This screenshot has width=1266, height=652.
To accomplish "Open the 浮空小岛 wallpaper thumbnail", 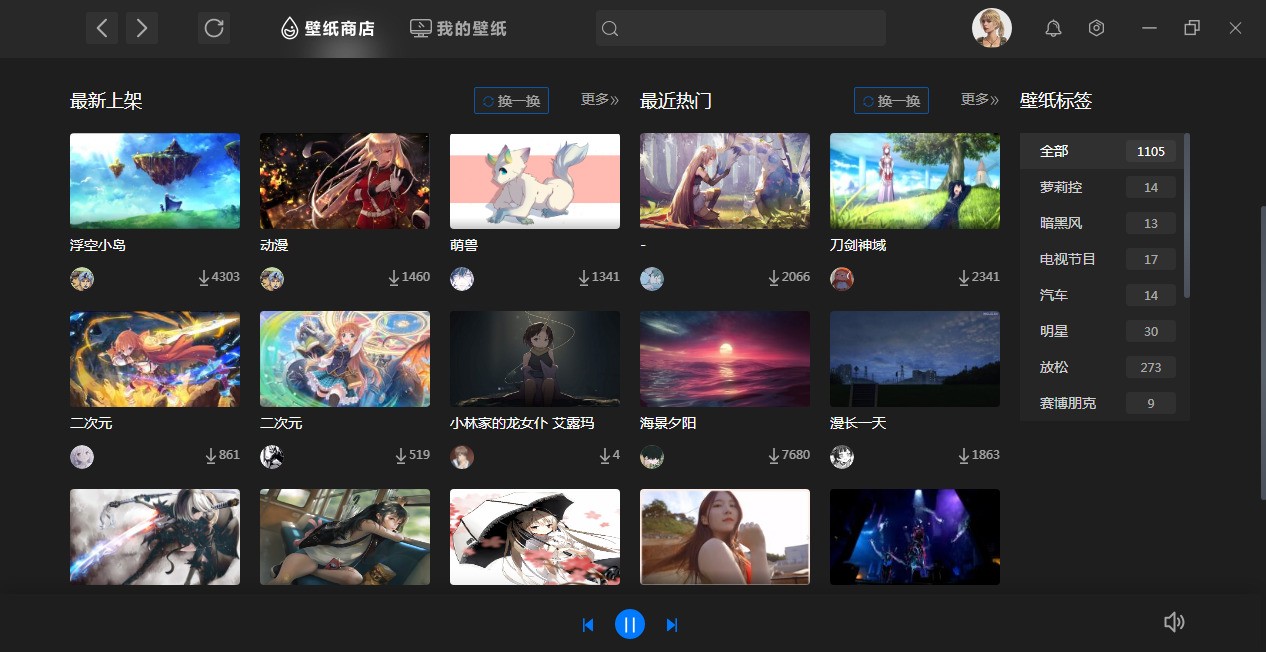I will point(155,181).
